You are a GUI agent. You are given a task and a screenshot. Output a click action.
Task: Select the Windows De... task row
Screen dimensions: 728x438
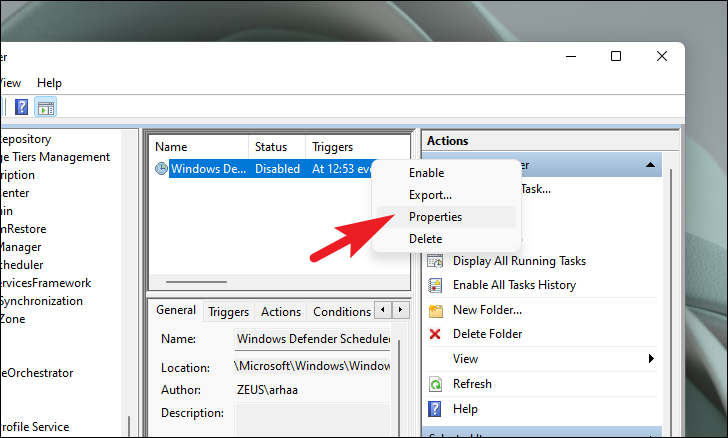pos(208,169)
